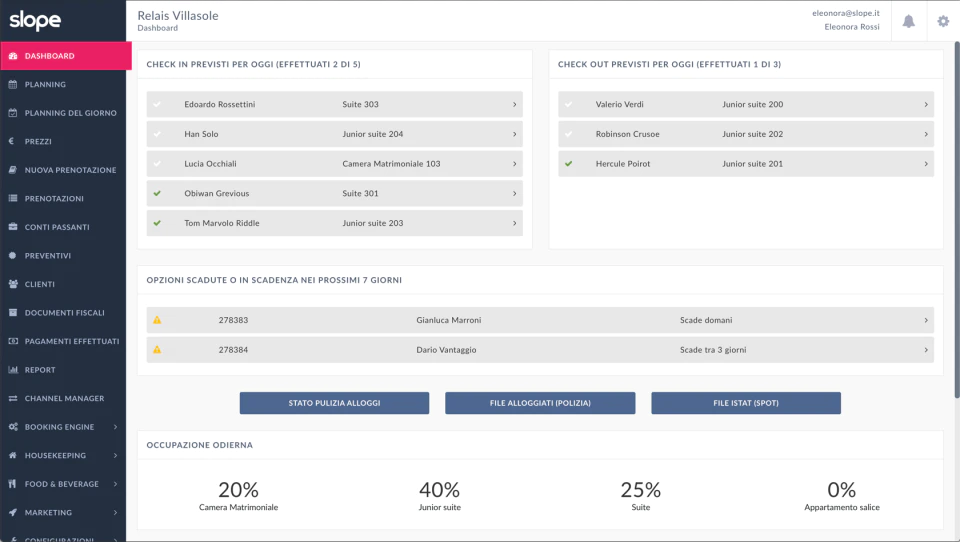Open settings via the gear icon

tap(943, 21)
